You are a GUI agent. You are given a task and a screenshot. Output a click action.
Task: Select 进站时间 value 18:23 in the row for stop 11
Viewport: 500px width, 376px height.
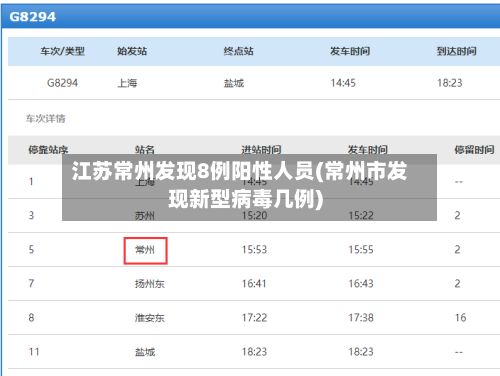(x=254, y=352)
